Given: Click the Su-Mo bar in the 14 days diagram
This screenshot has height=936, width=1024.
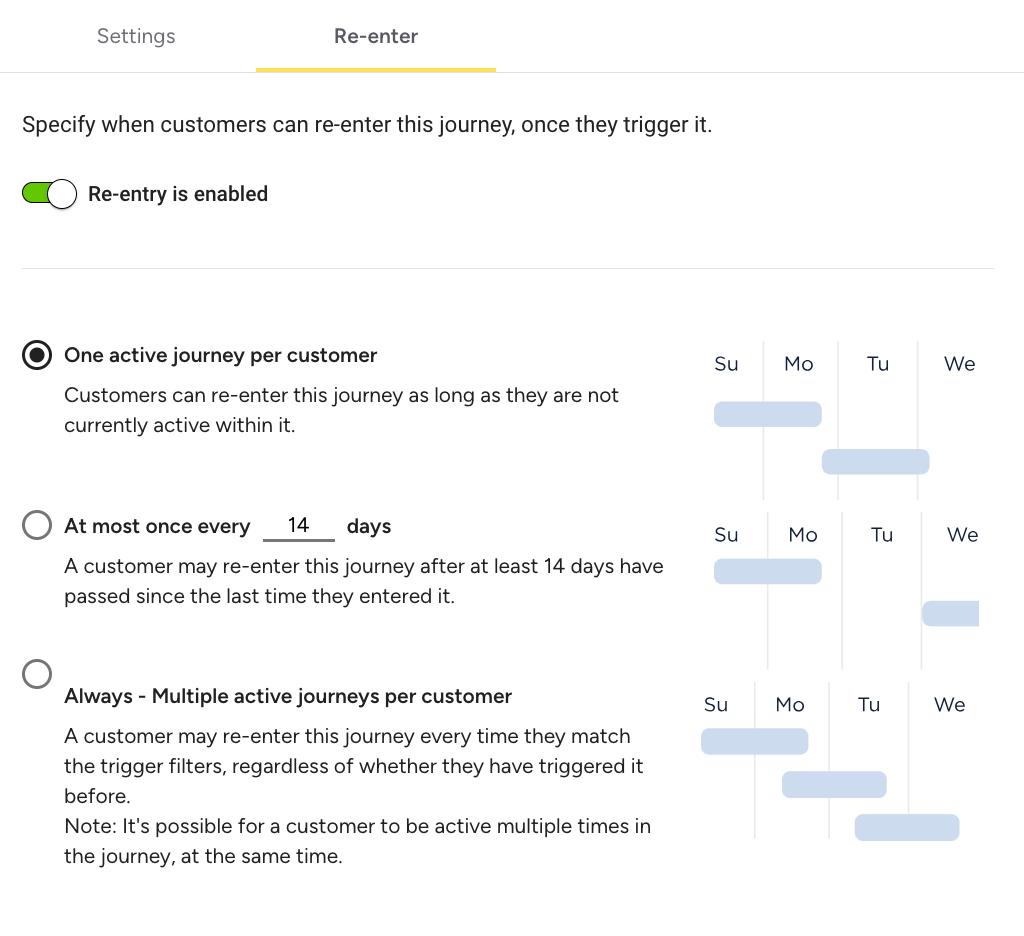Looking at the screenshot, I should point(767,572).
